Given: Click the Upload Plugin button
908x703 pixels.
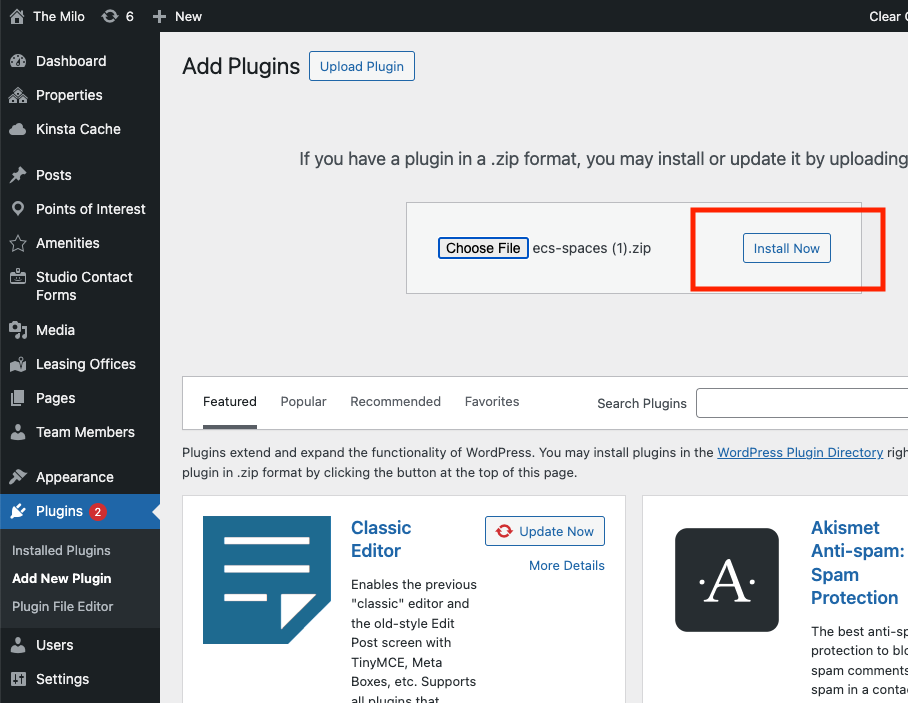Looking at the screenshot, I should 362,66.
